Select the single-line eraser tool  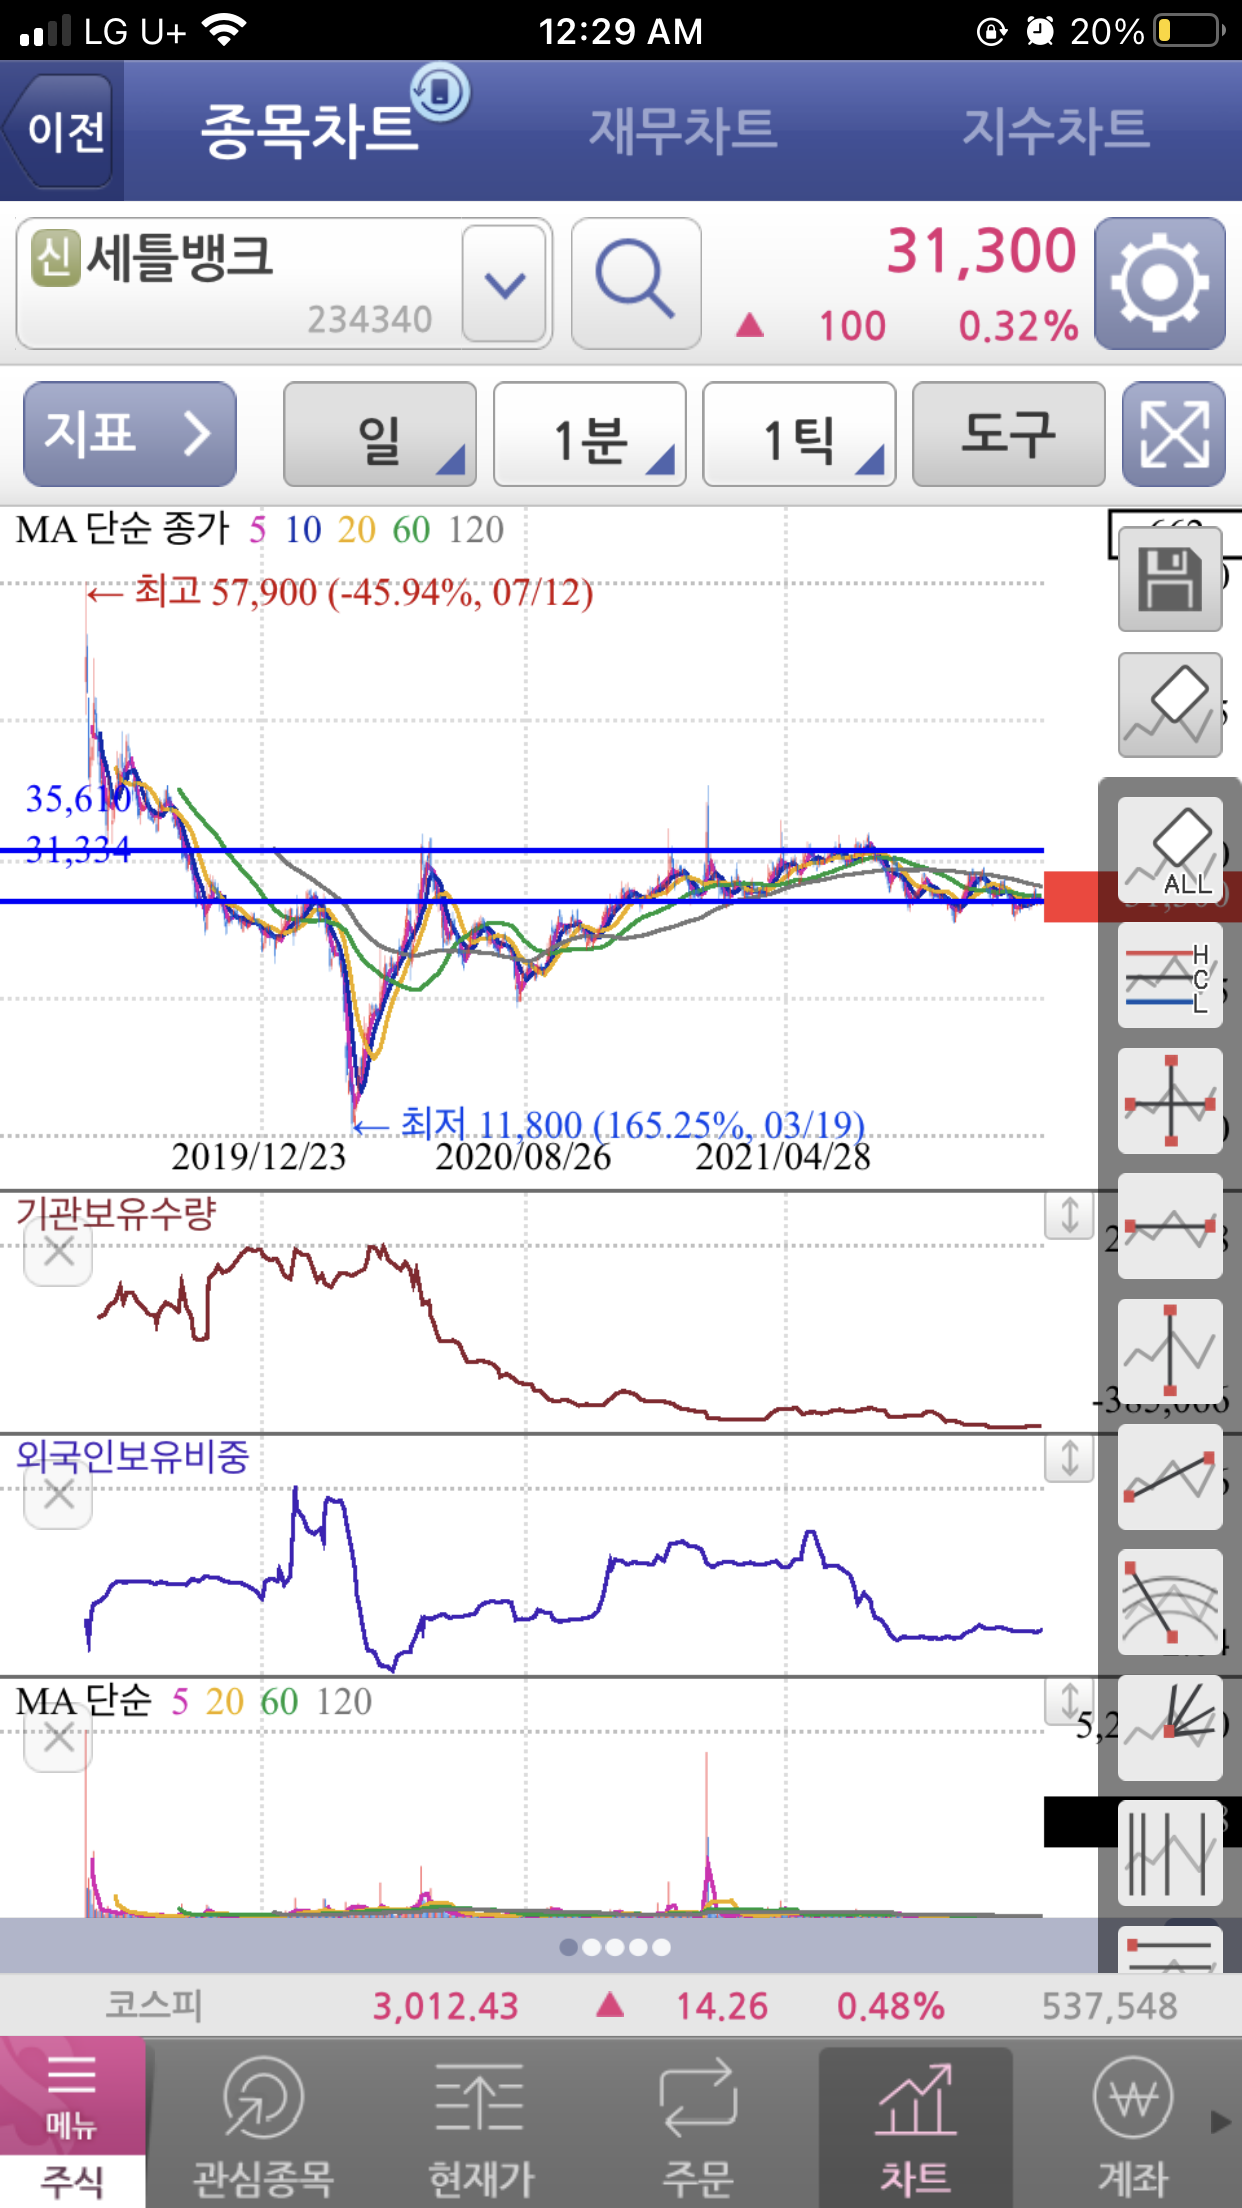coord(1170,705)
